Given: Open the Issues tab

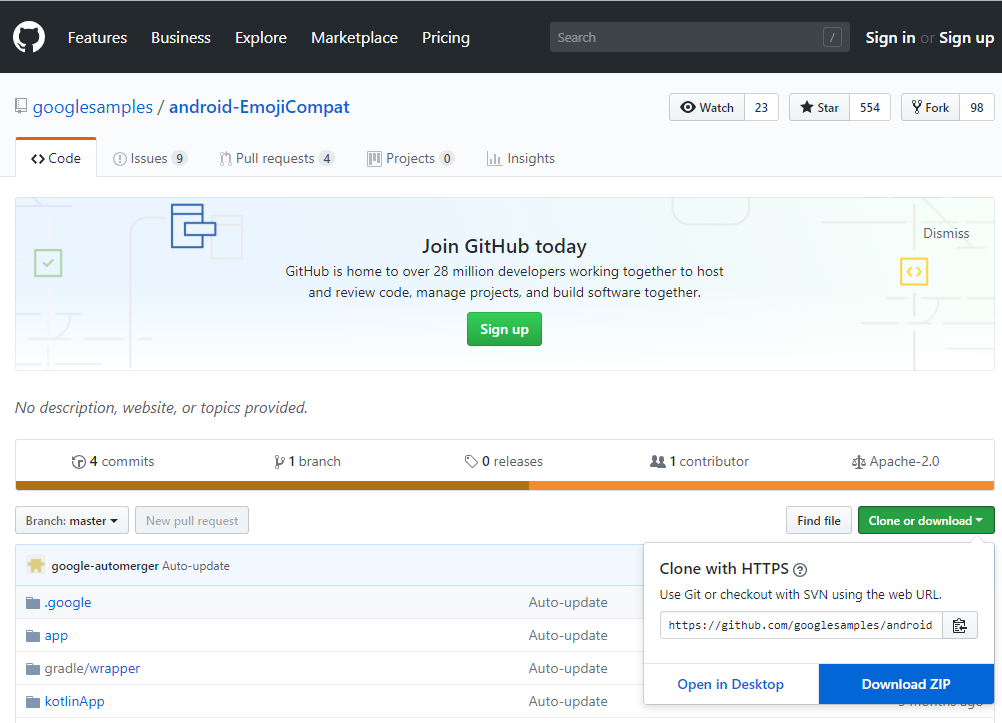Looking at the screenshot, I should (x=149, y=158).
